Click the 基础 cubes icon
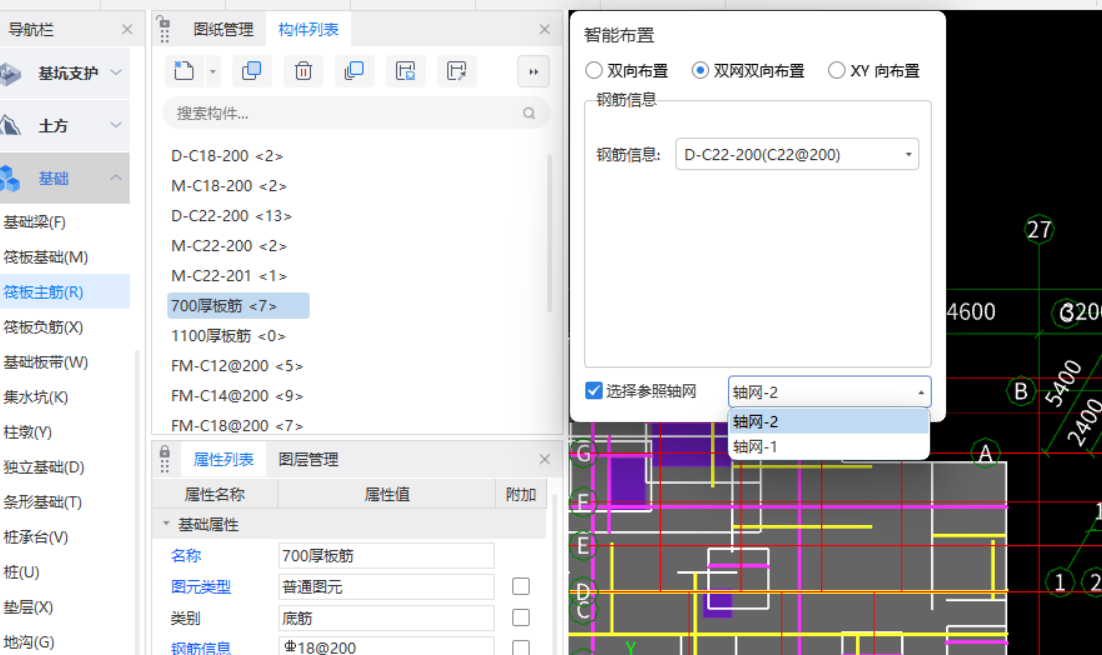Image resolution: width=1102 pixels, height=655 pixels. coord(10,179)
